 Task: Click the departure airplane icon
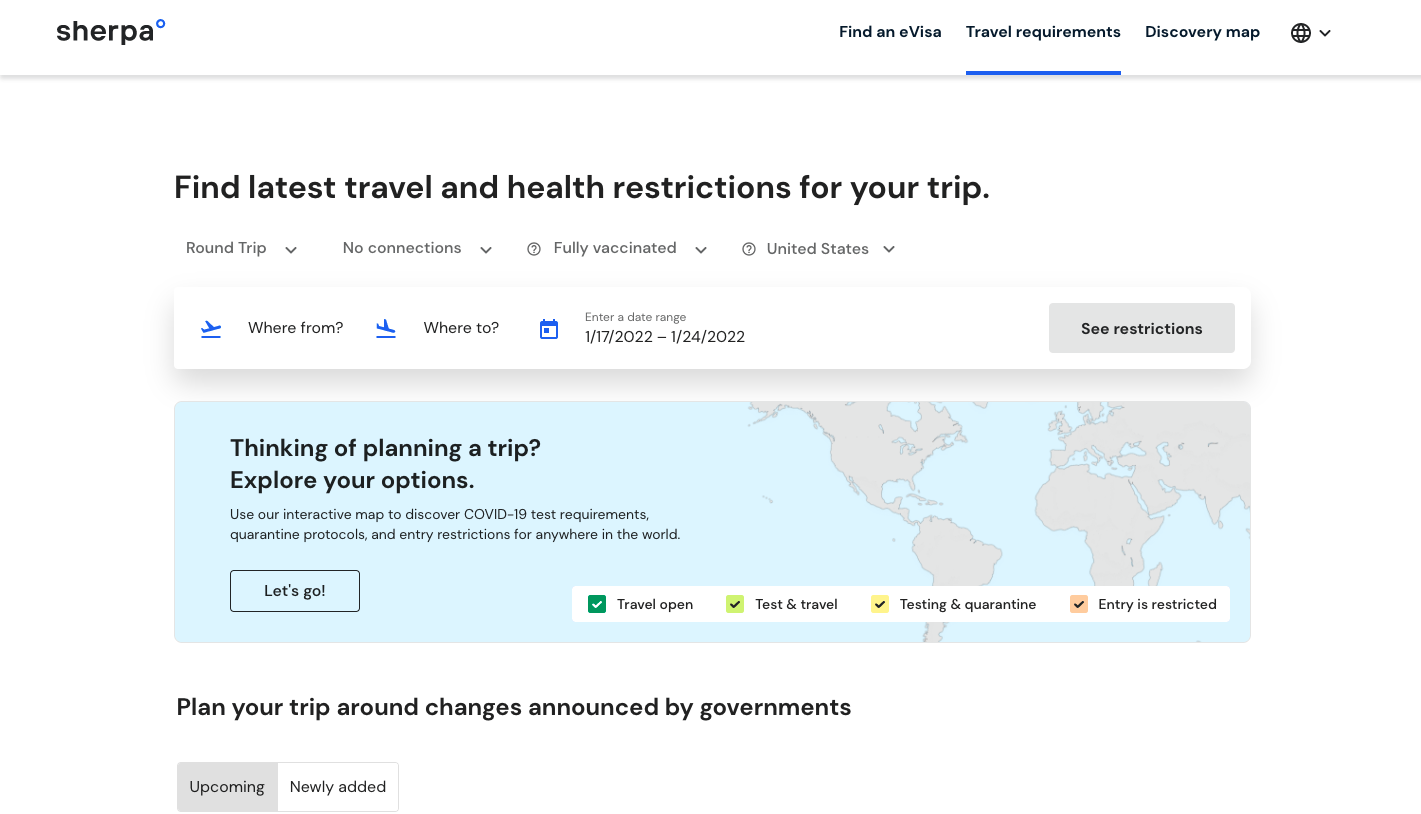point(211,328)
